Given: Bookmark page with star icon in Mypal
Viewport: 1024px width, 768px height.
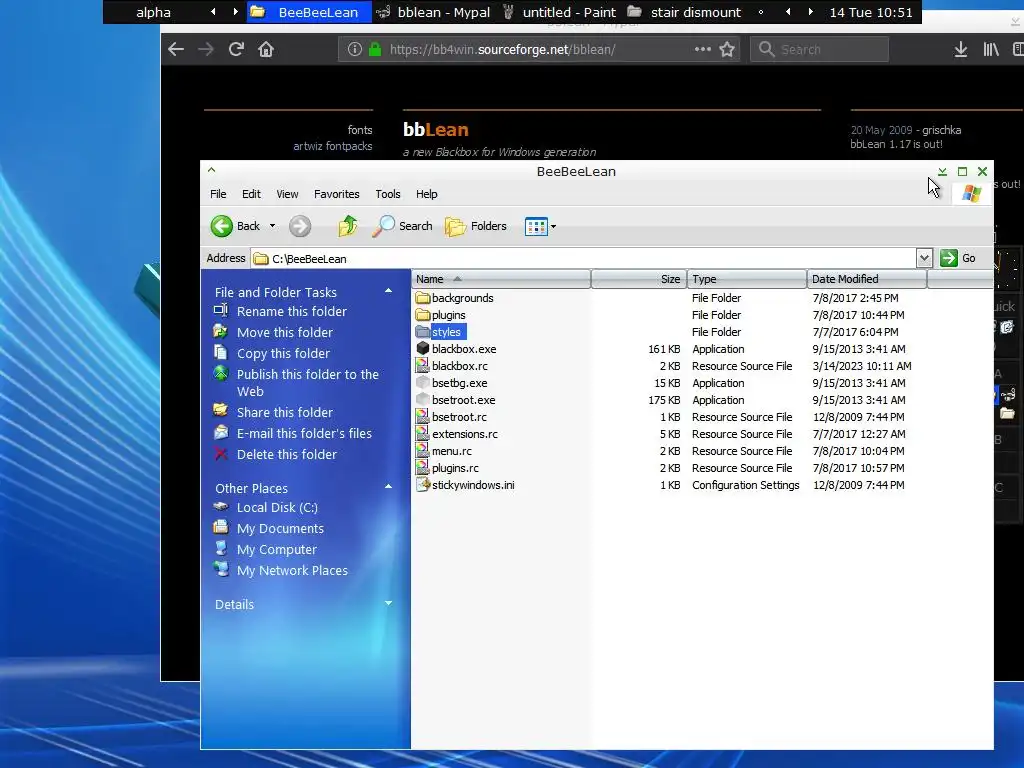Looking at the screenshot, I should click(x=727, y=49).
